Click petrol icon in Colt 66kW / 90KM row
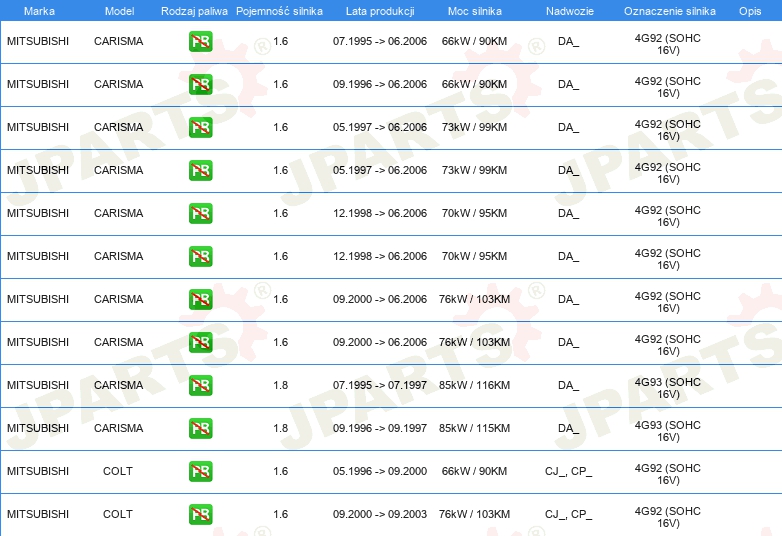 (x=200, y=471)
